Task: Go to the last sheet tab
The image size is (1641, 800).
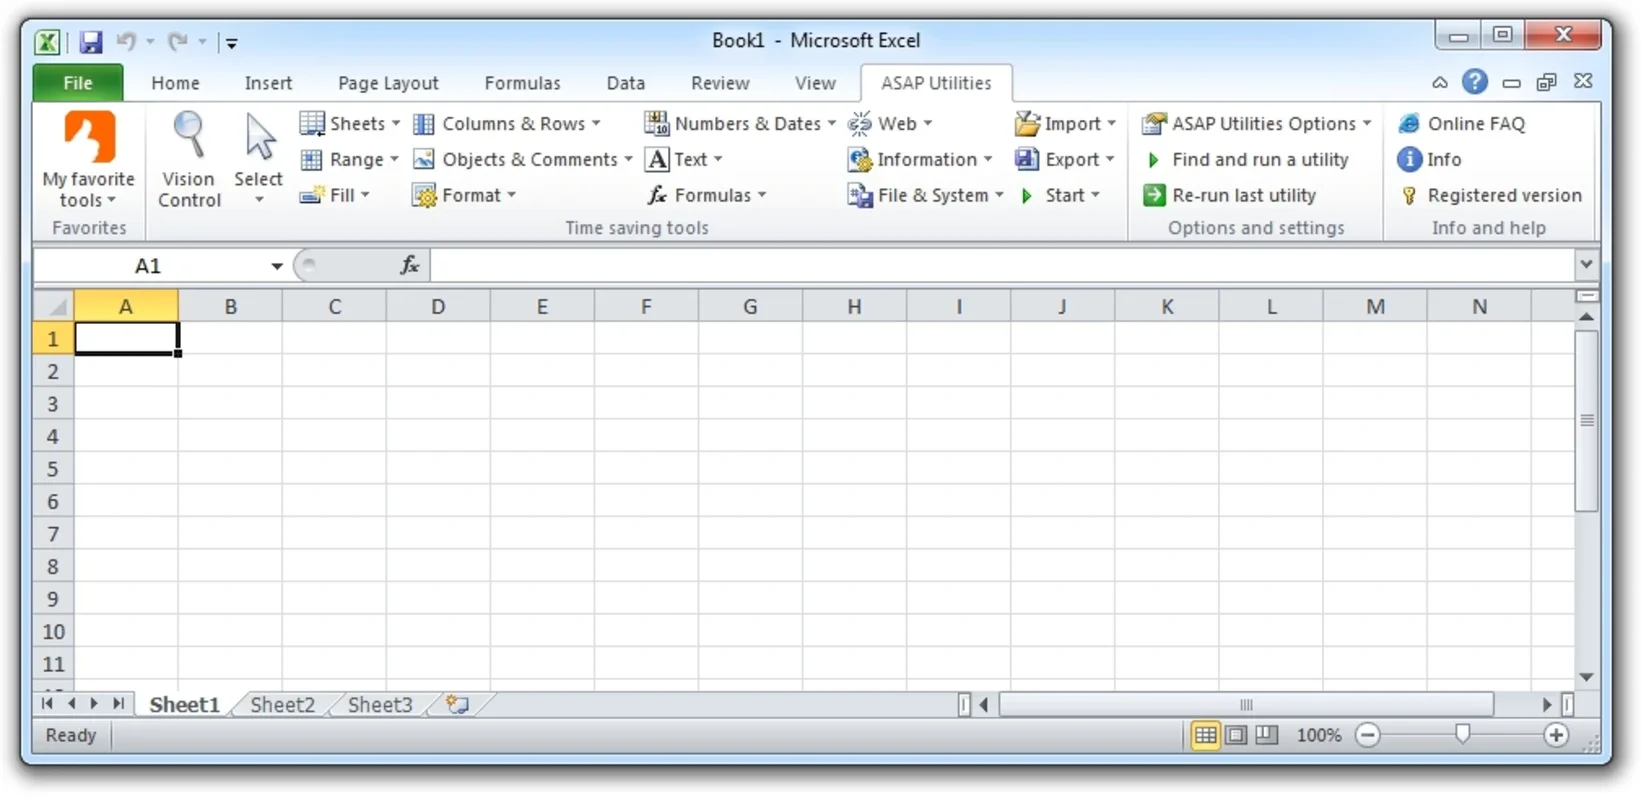Action: tap(118, 704)
